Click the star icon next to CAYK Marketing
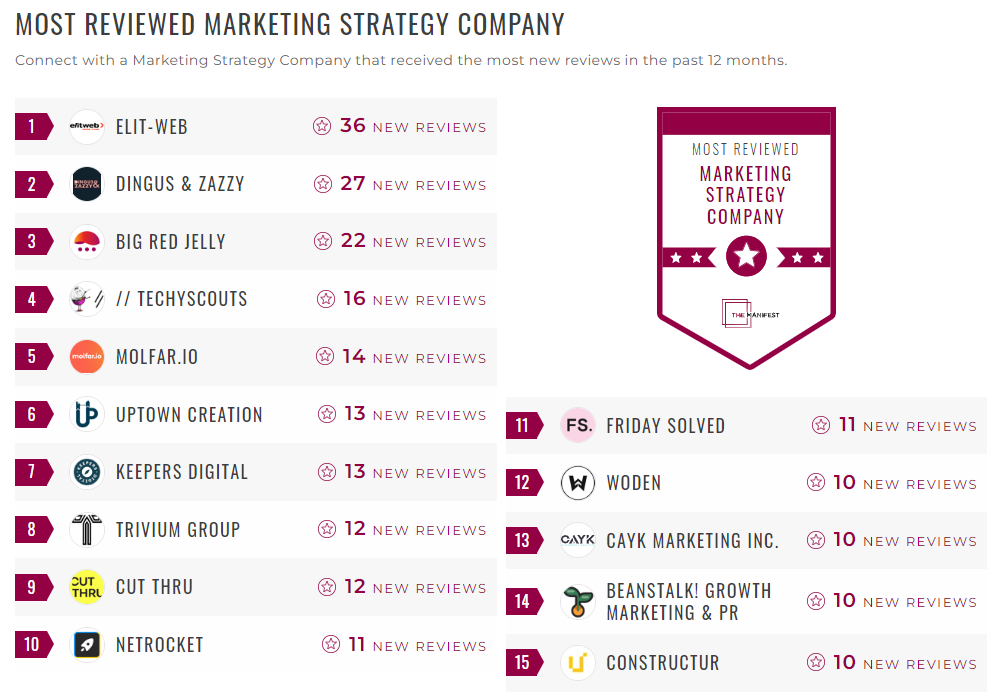The width and height of the screenshot is (991, 694). [816, 540]
